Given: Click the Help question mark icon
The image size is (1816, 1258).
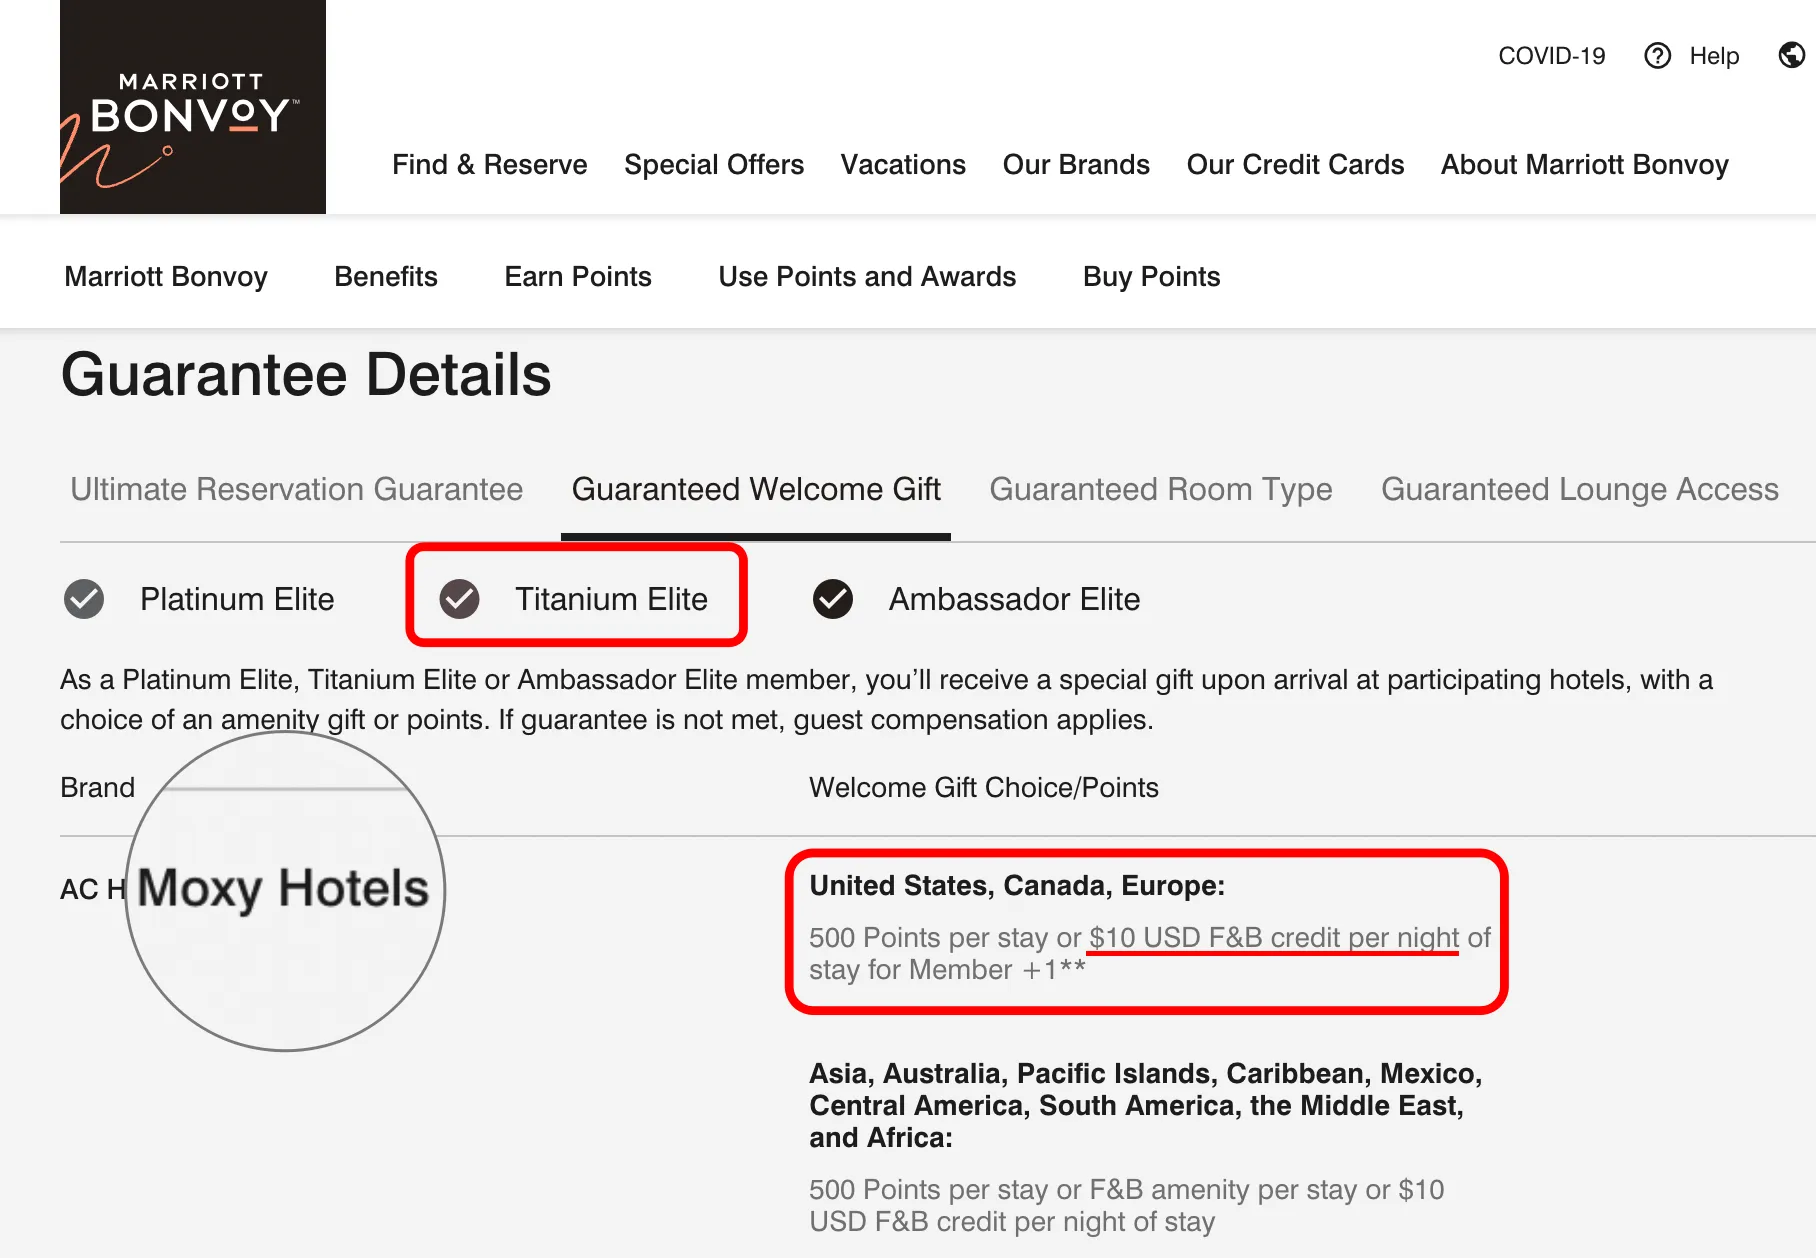Looking at the screenshot, I should 1657,56.
